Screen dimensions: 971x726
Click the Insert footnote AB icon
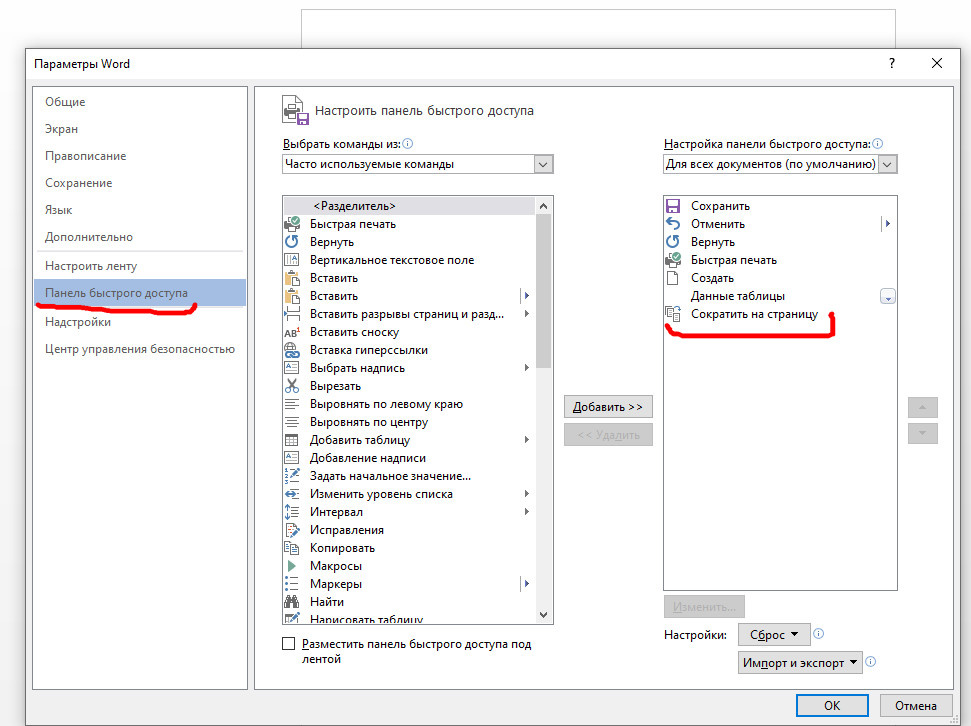click(x=292, y=332)
